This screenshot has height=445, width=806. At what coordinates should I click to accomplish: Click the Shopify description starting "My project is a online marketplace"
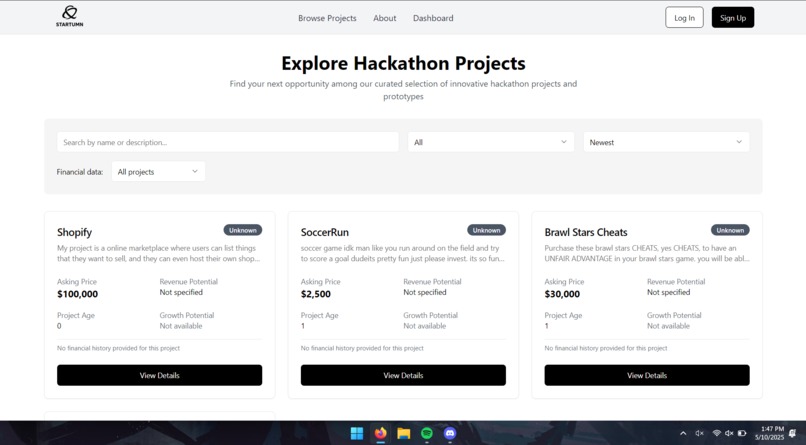pos(159,253)
